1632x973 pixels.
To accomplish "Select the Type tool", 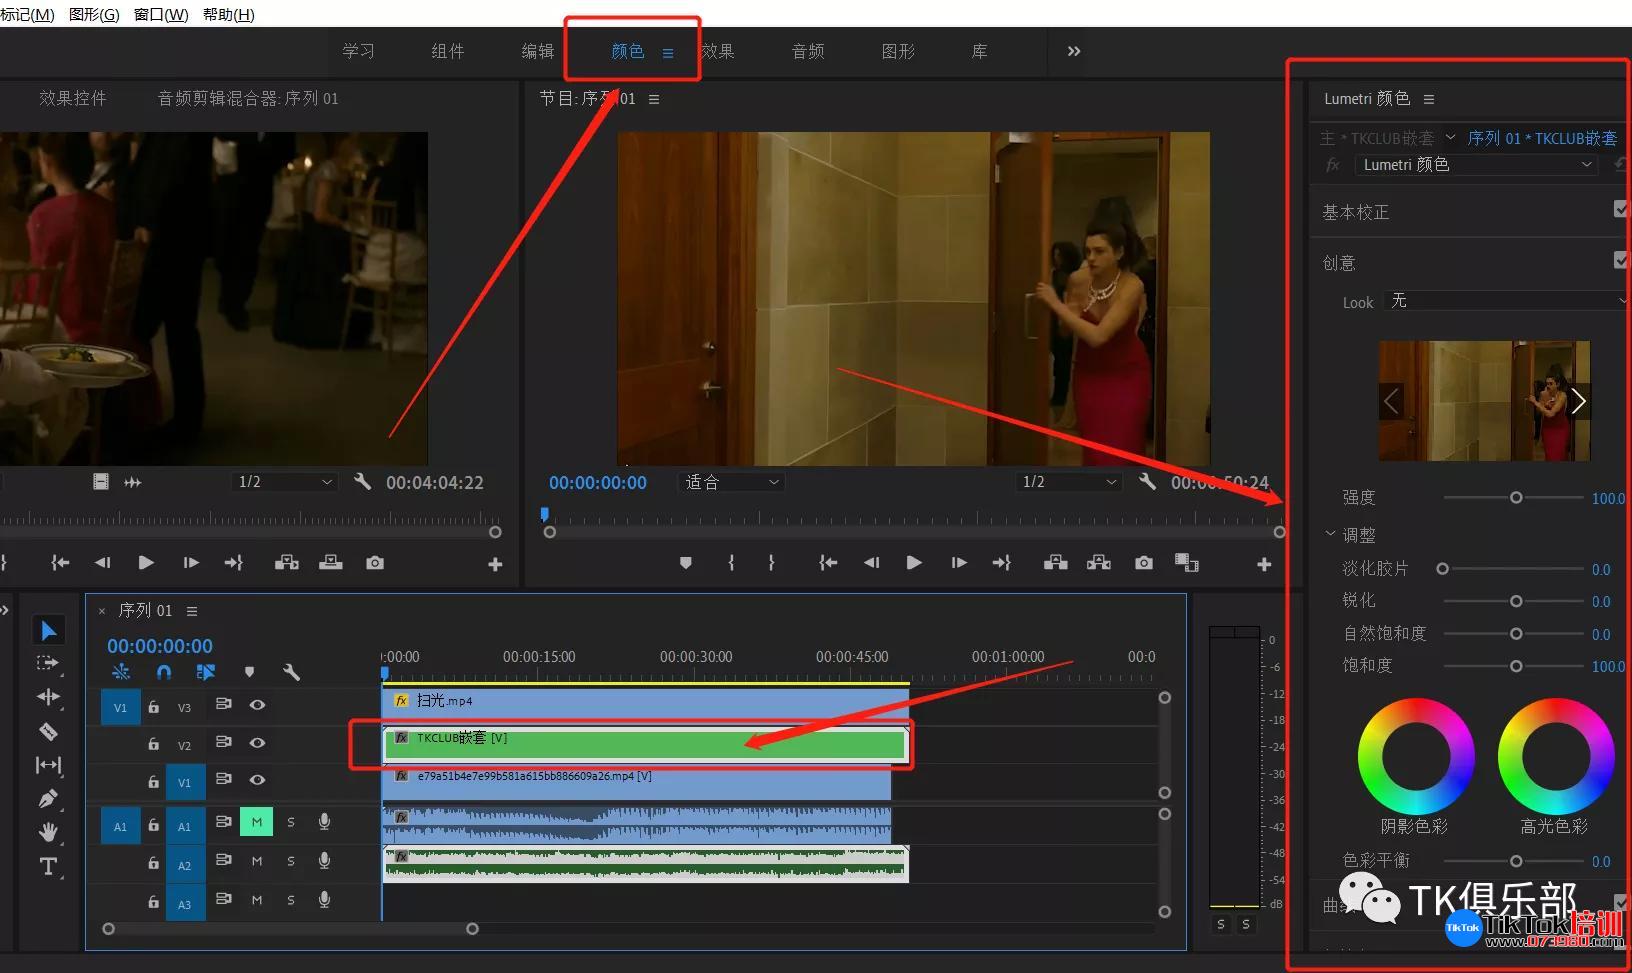I will pyautogui.click(x=48, y=866).
